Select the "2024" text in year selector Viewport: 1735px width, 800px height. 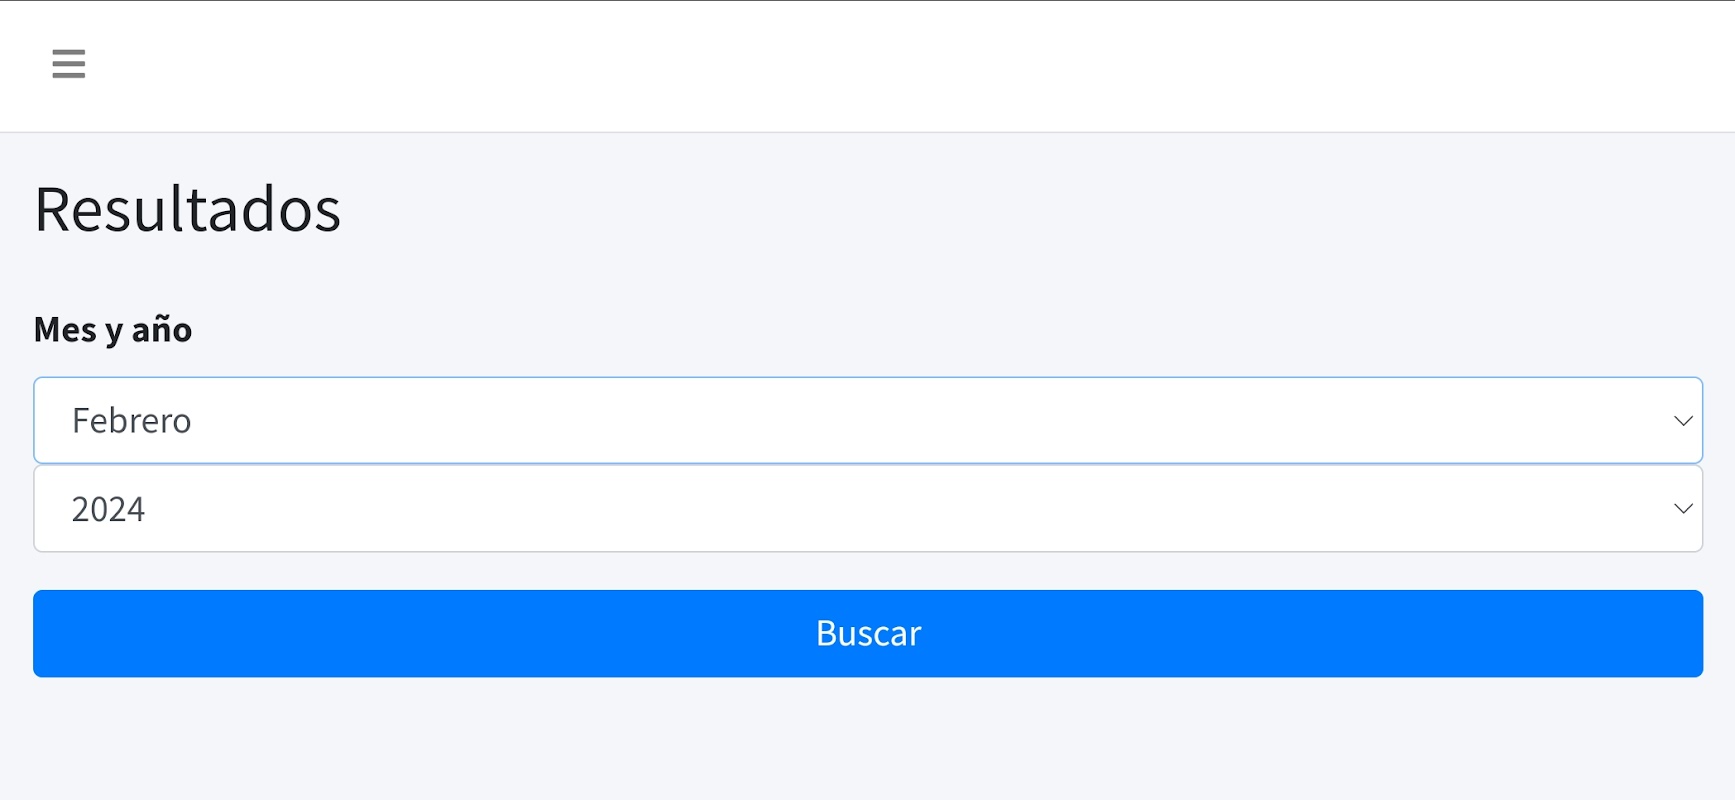[108, 510]
